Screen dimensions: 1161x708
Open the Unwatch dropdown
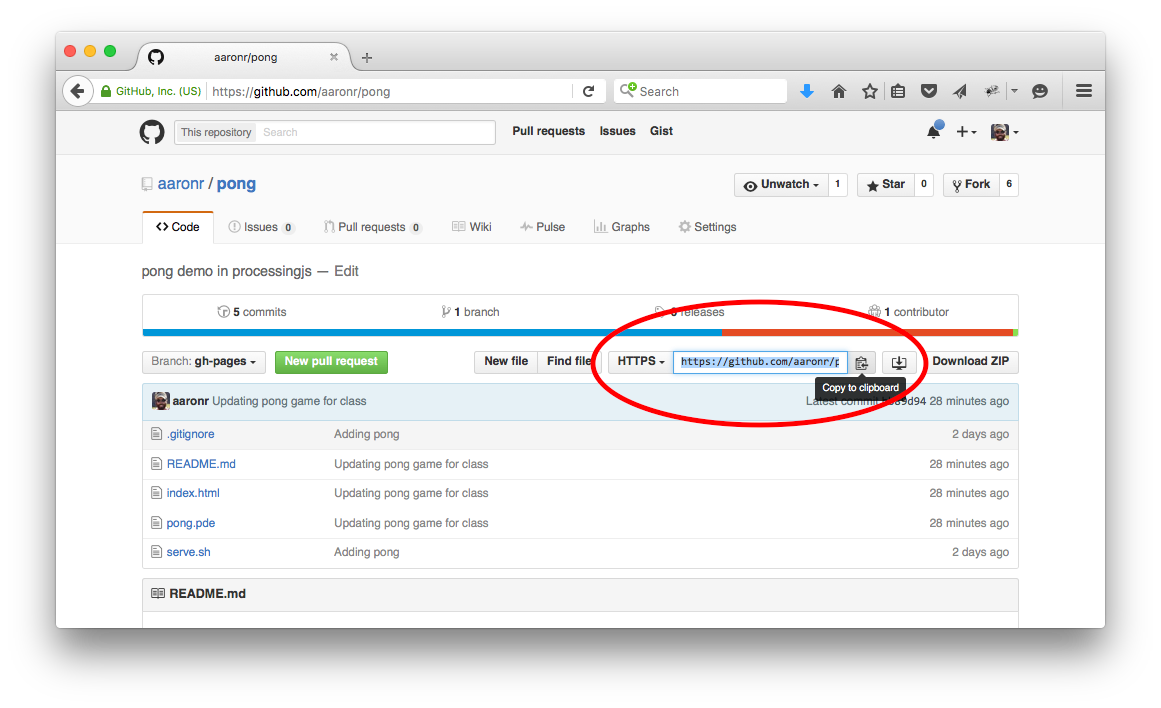[x=781, y=184]
